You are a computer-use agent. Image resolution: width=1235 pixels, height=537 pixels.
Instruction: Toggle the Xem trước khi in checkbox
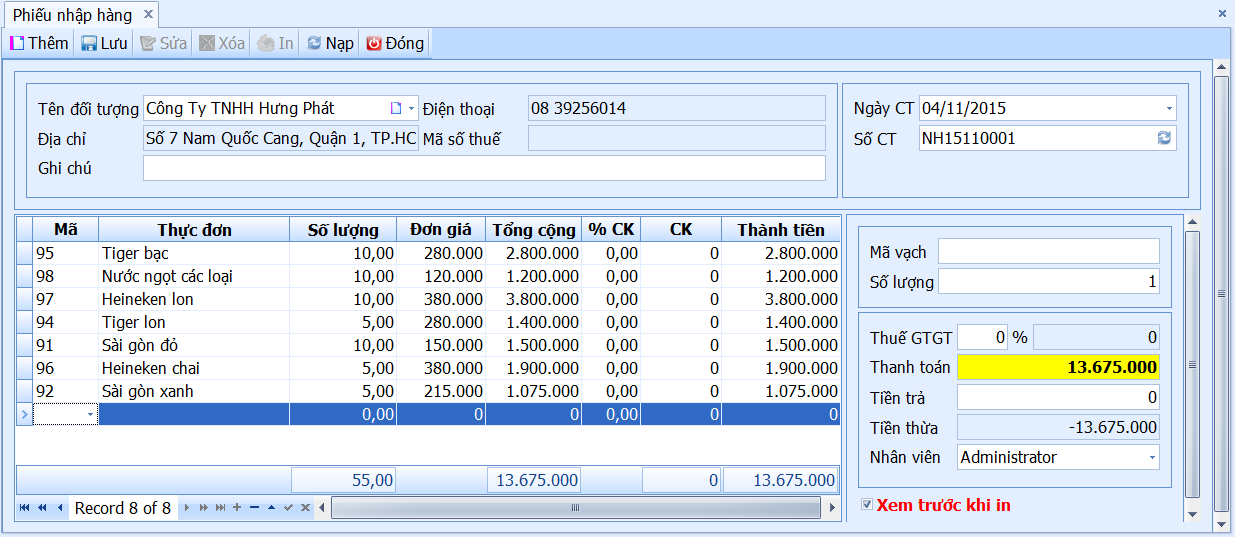point(867,505)
